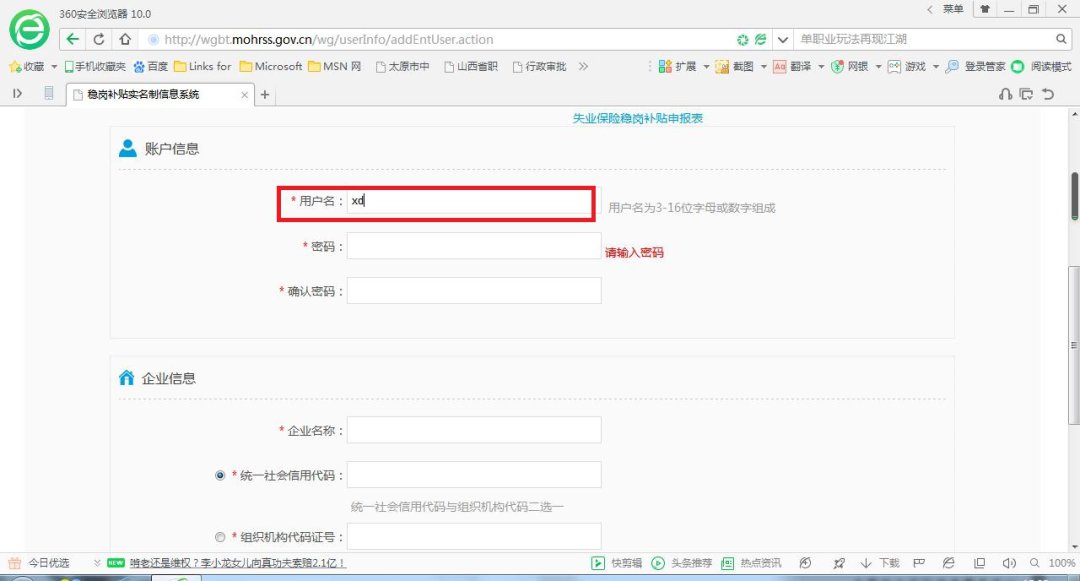The height and width of the screenshot is (581, 1080).
Task: Open the 百度 bookmark link
Action: [x=150, y=67]
